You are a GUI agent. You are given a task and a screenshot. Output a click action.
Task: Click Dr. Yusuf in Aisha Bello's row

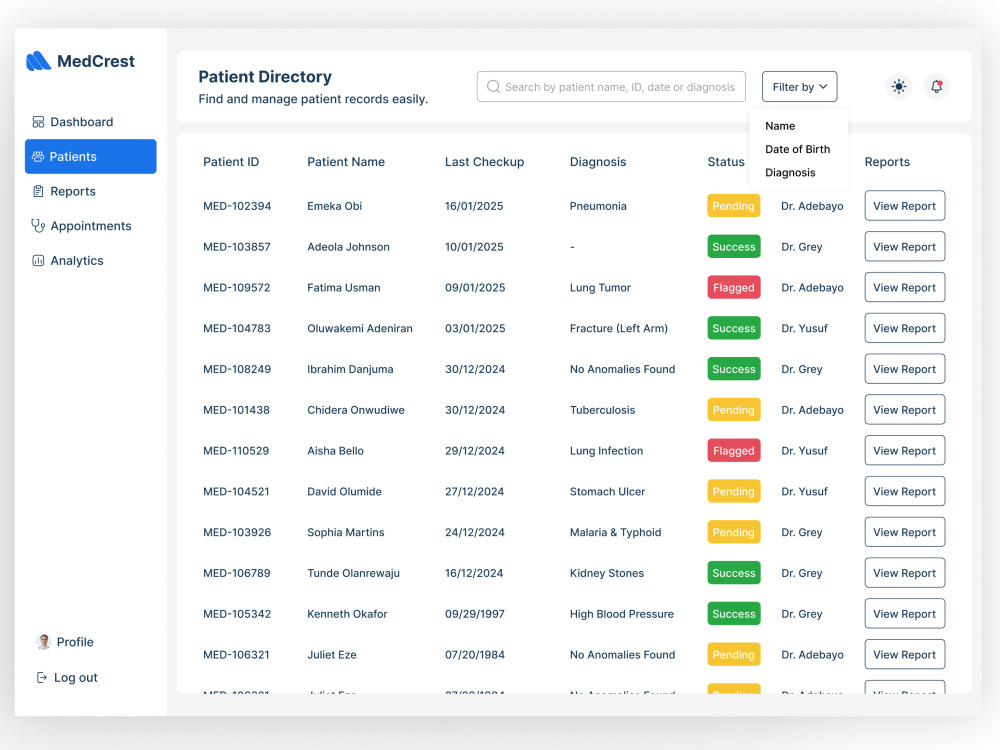[x=804, y=451]
